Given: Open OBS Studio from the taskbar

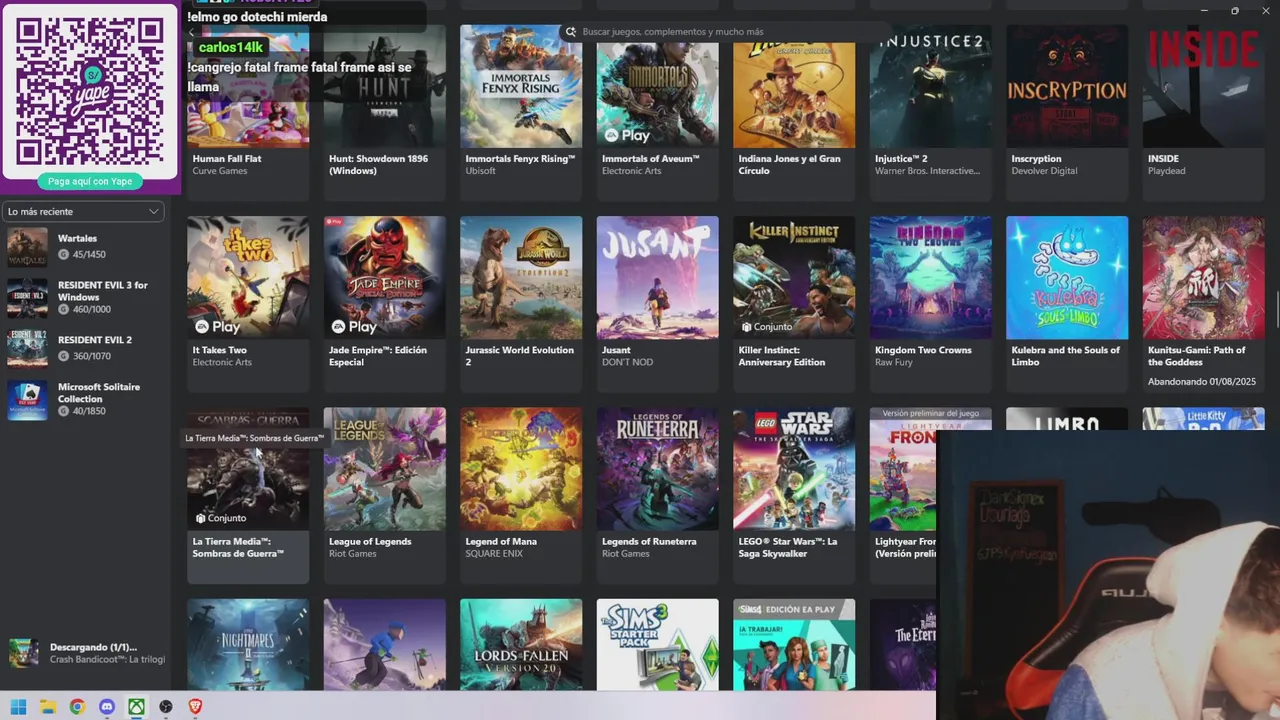Looking at the screenshot, I should pos(166,707).
